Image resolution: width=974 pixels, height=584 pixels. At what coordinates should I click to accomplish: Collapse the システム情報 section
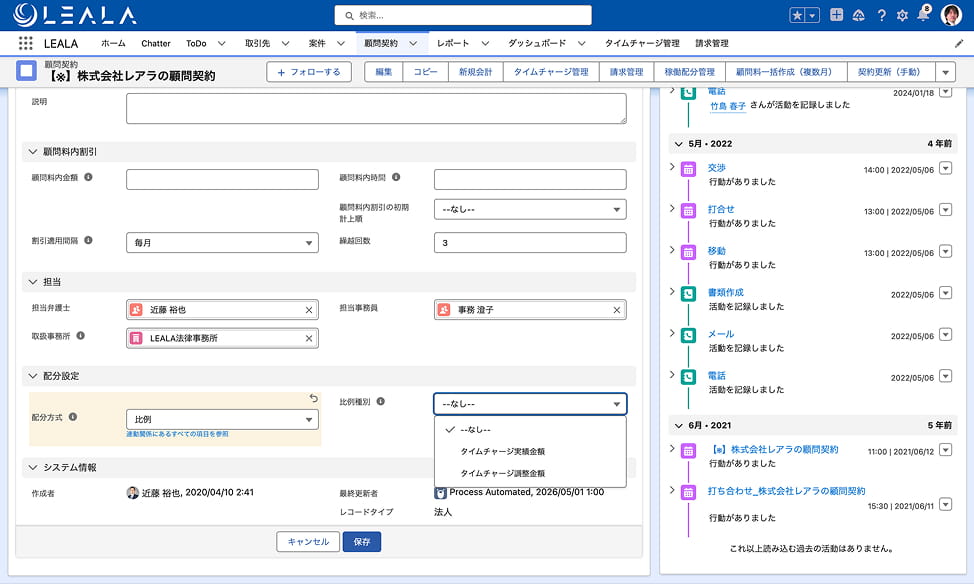coord(33,467)
